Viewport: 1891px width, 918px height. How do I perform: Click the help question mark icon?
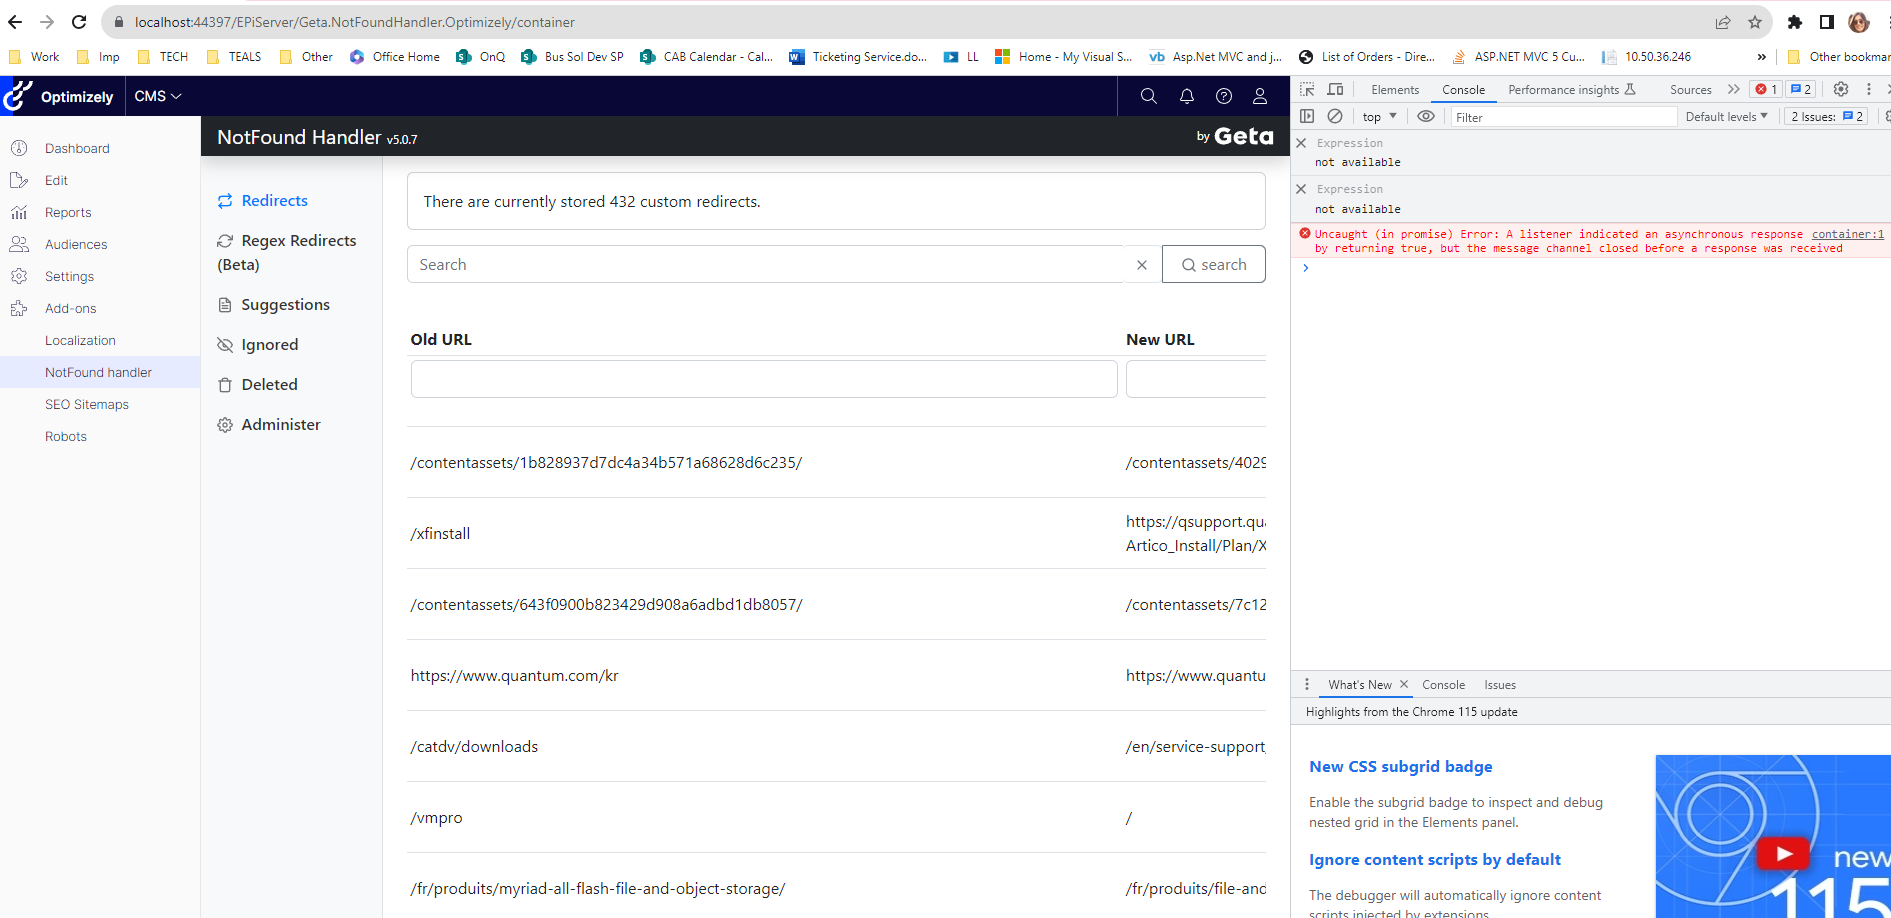(1223, 96)
